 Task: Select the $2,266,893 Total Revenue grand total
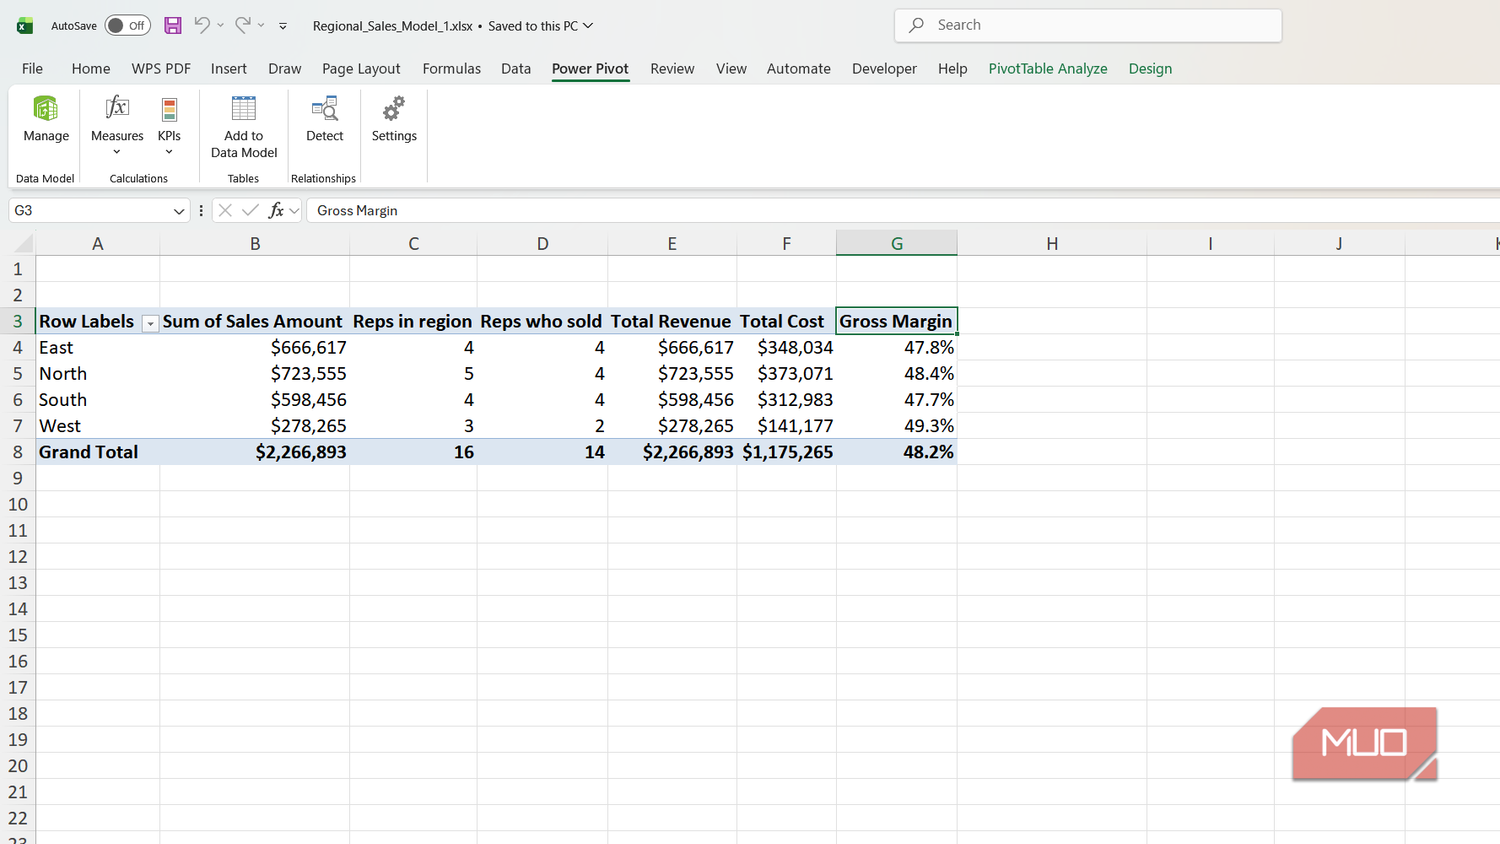[672, 452]
